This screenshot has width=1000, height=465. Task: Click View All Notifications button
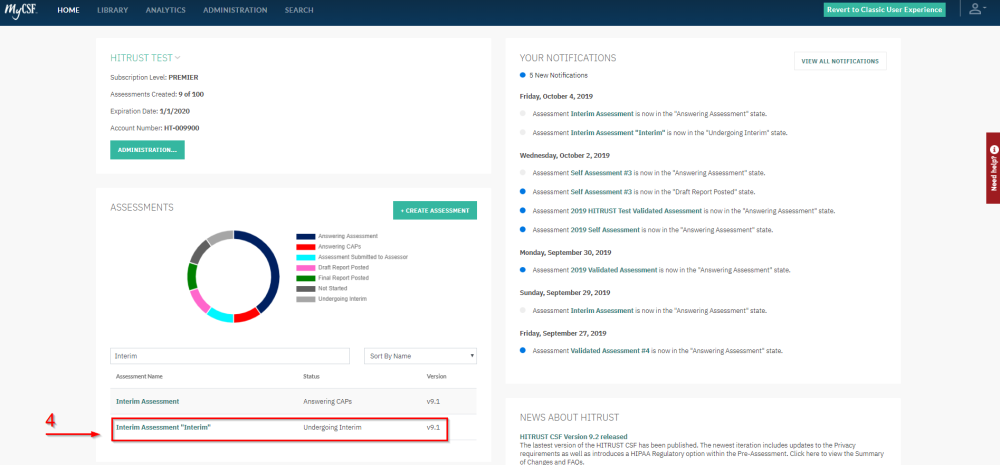840,61
